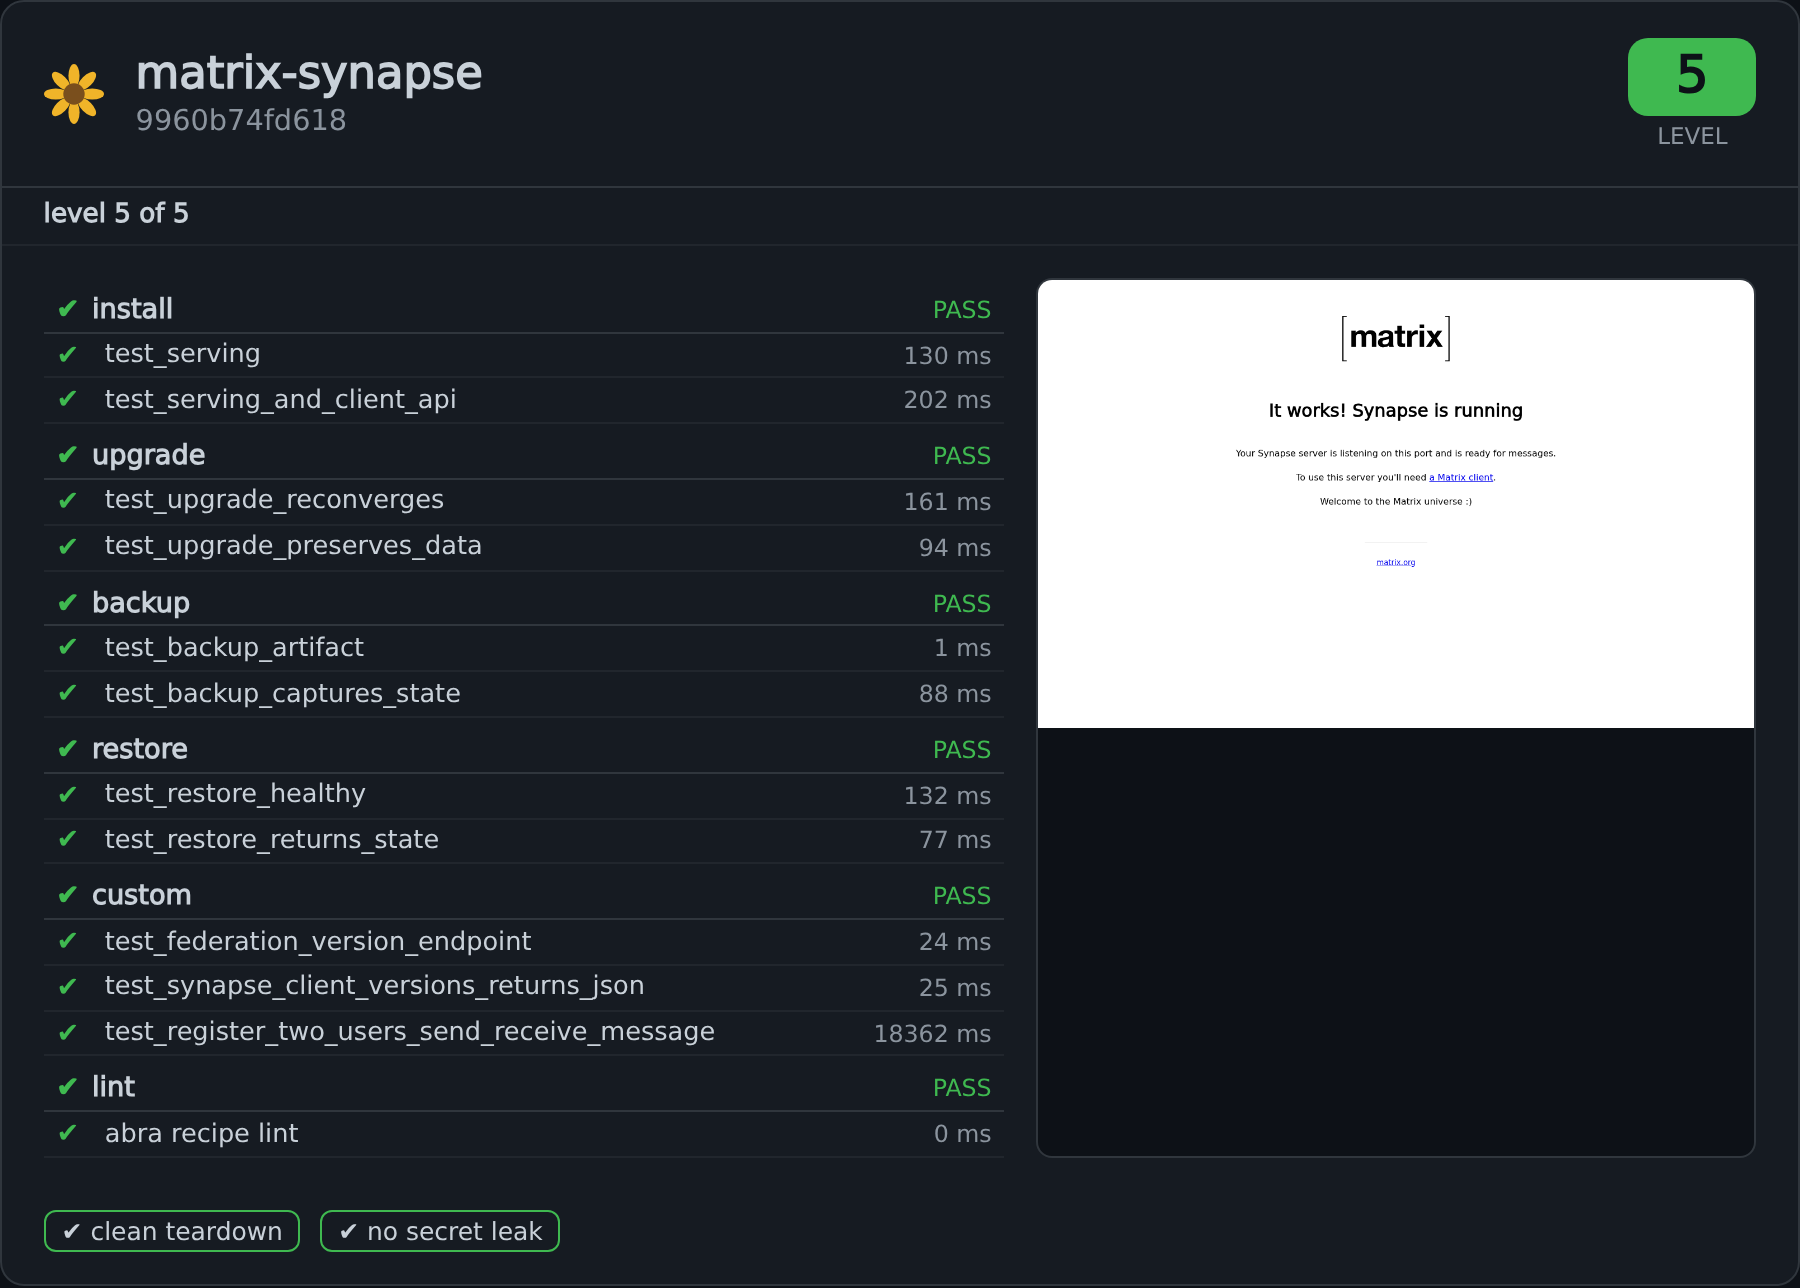Screen dimensions: 1800x1288
Task: Click the test_upgrade_reconverges test name
Action: coord(274,500)
